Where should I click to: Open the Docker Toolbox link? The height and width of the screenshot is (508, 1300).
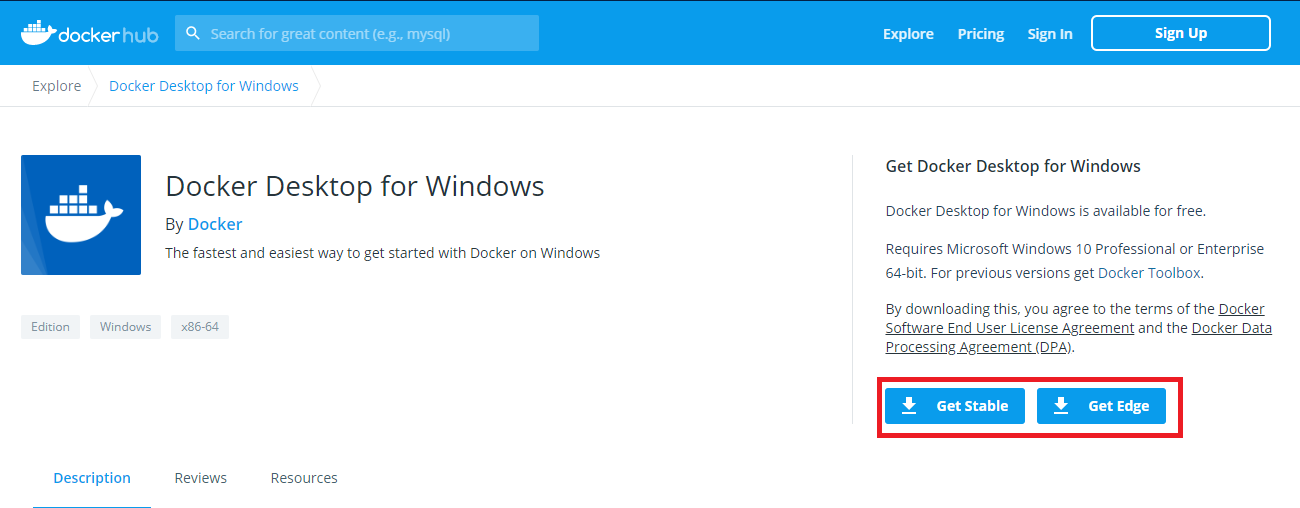click(x=1149, y=273)
